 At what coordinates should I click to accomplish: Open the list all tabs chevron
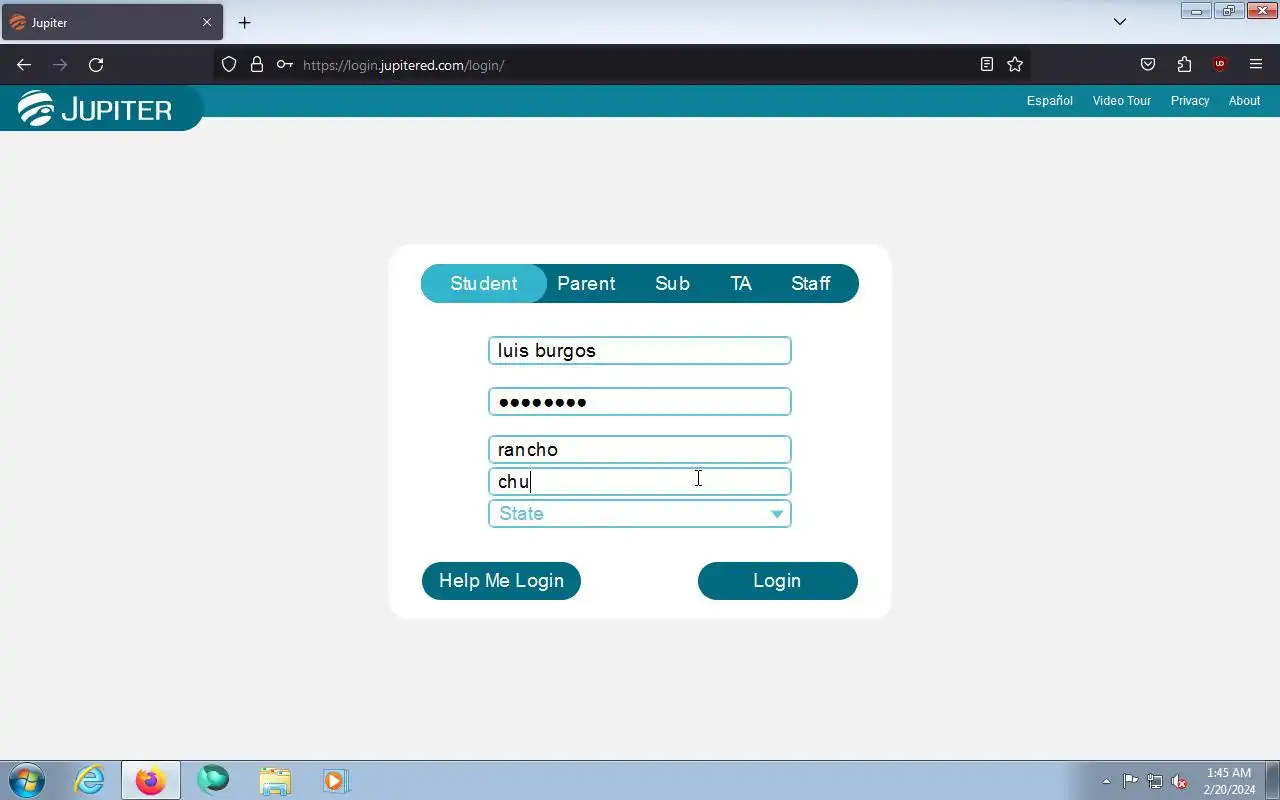click(x=1120, y=22)
